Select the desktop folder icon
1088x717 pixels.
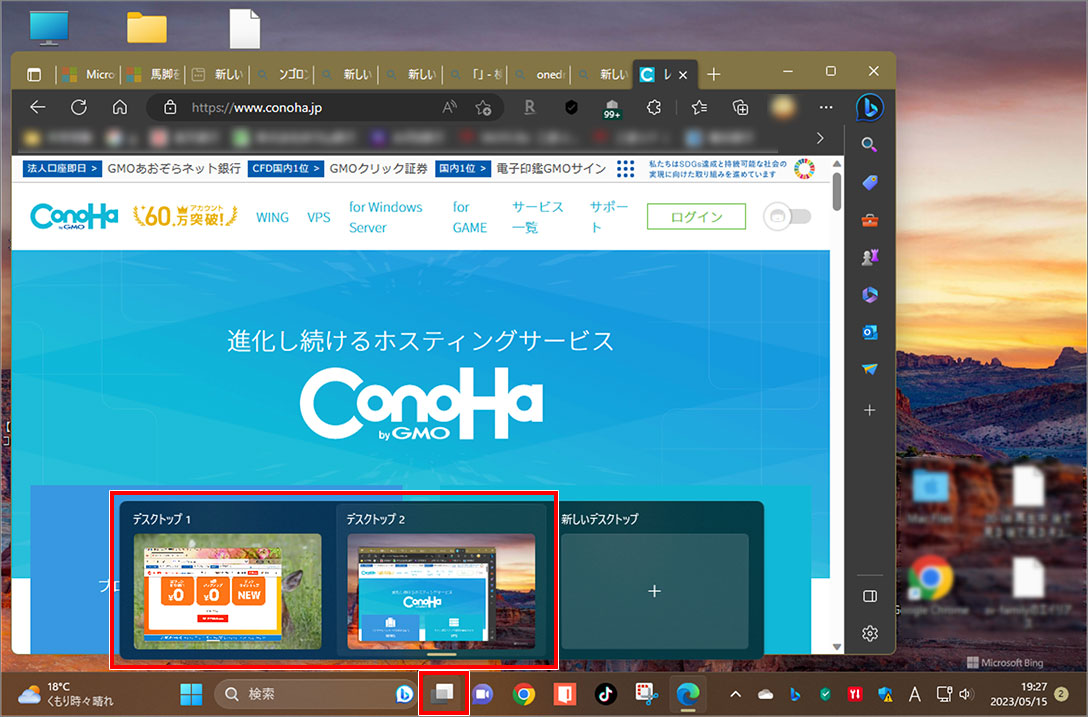pos(146,28)
